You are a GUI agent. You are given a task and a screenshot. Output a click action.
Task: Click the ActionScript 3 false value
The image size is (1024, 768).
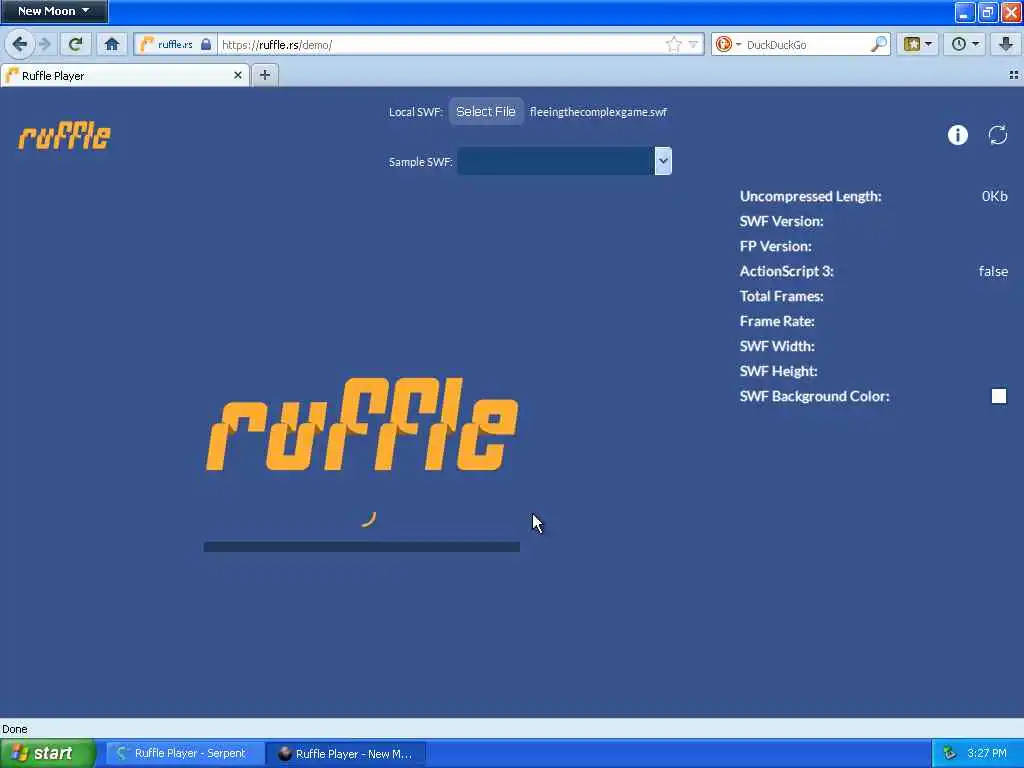click(x=993, y=271)
